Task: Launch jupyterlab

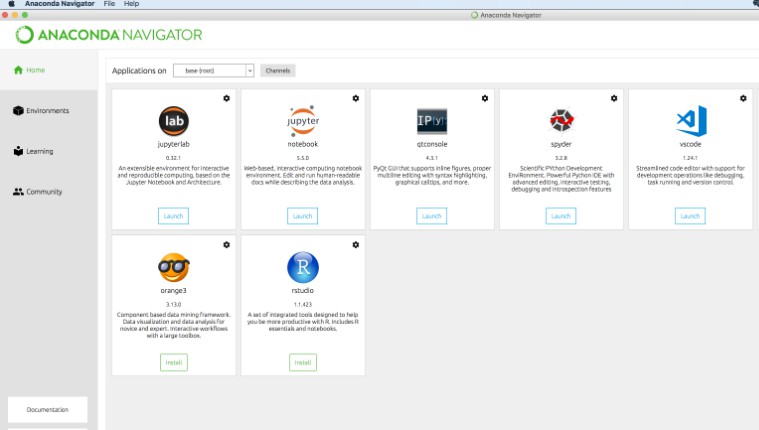Action: point(173,216)
